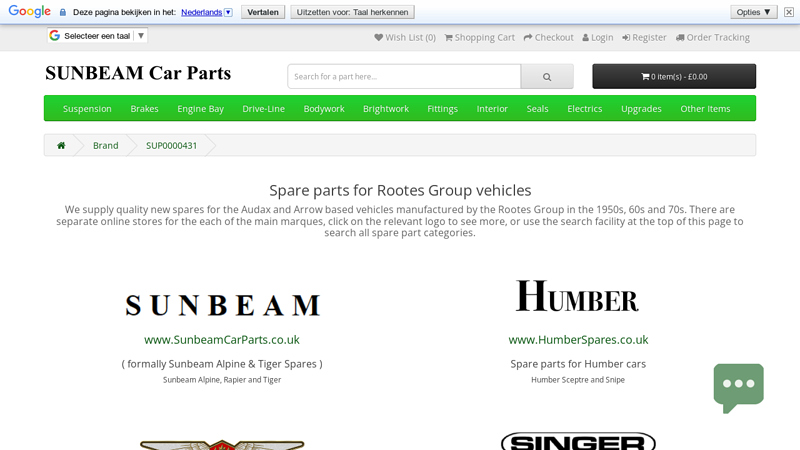The height and width of the screenshot is (450, 800).
Task: Click the winged emblem logo at bottom left
Action: click(222, 444)
